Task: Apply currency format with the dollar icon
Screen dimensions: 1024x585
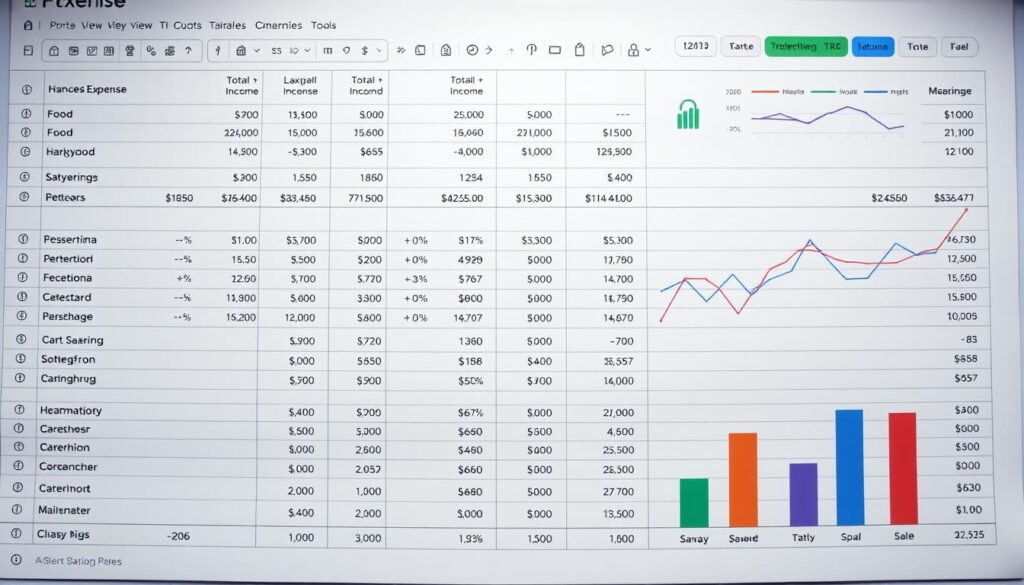Action: (364, 50)
